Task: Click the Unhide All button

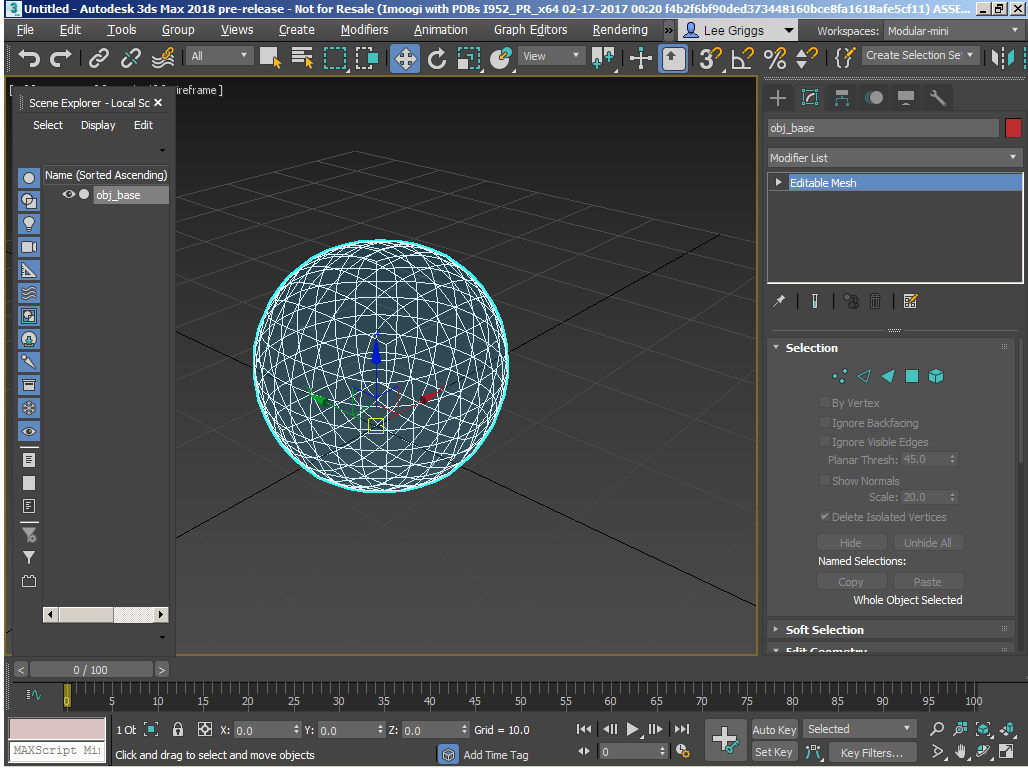Action: pyautogui.click(x=928, y=542)
